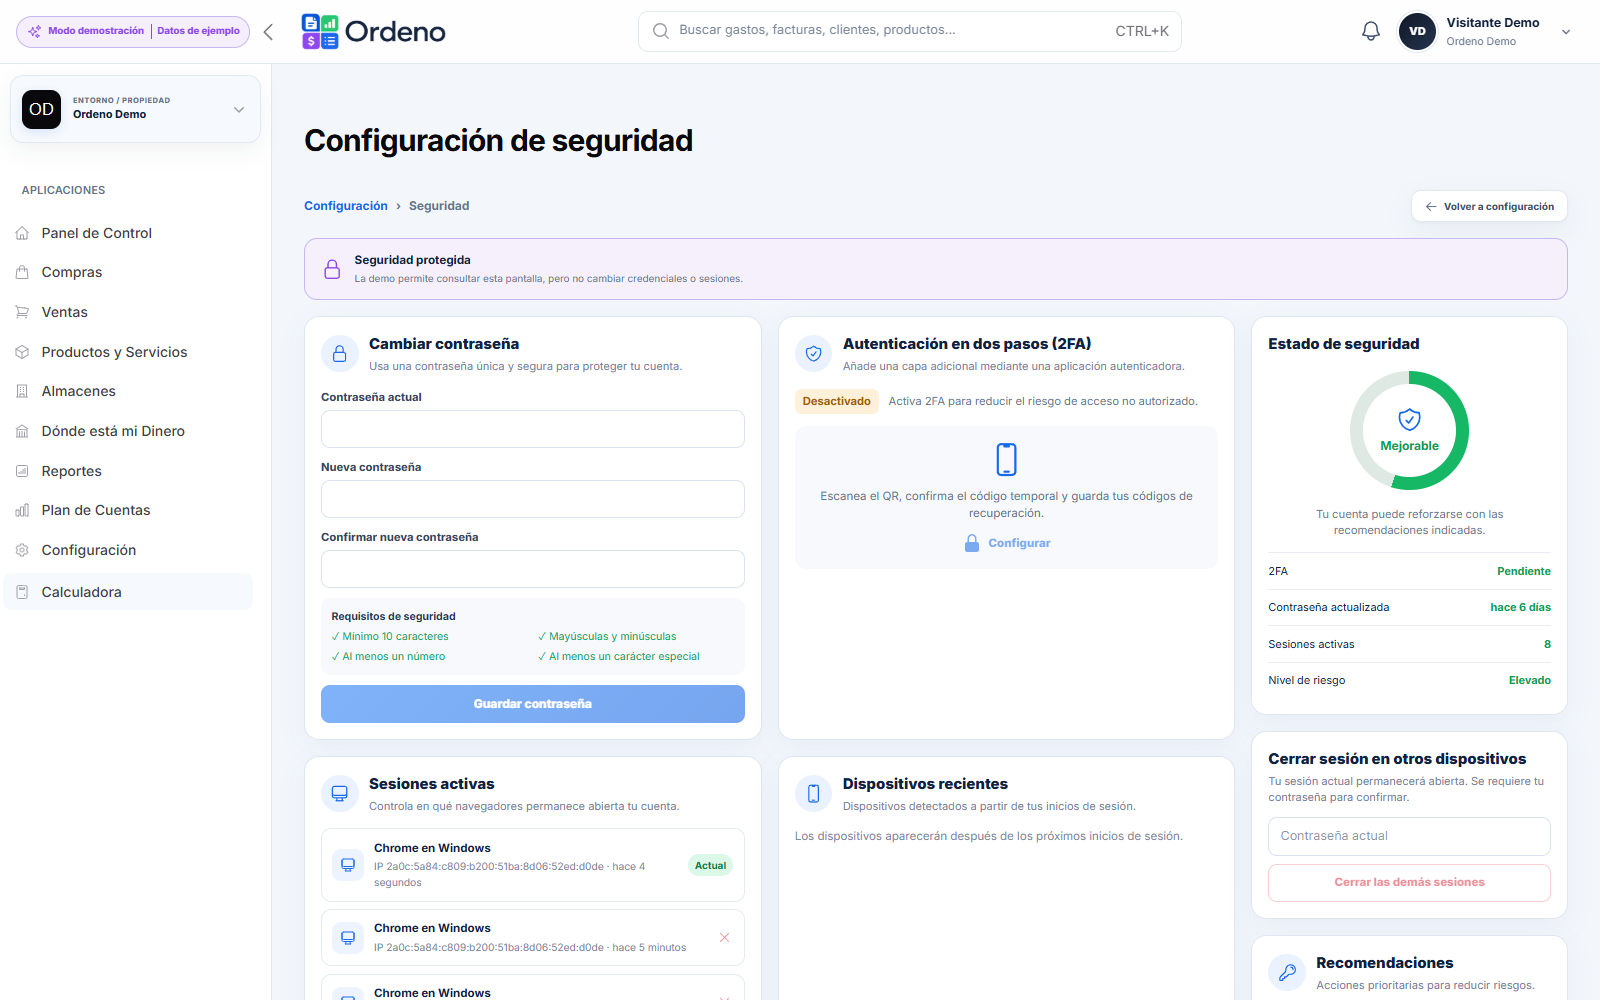This screenshot has height=1000, width=1600.
Task: Click 'Mínimo 10 caracteres' requirement
Action: (390, 636)
